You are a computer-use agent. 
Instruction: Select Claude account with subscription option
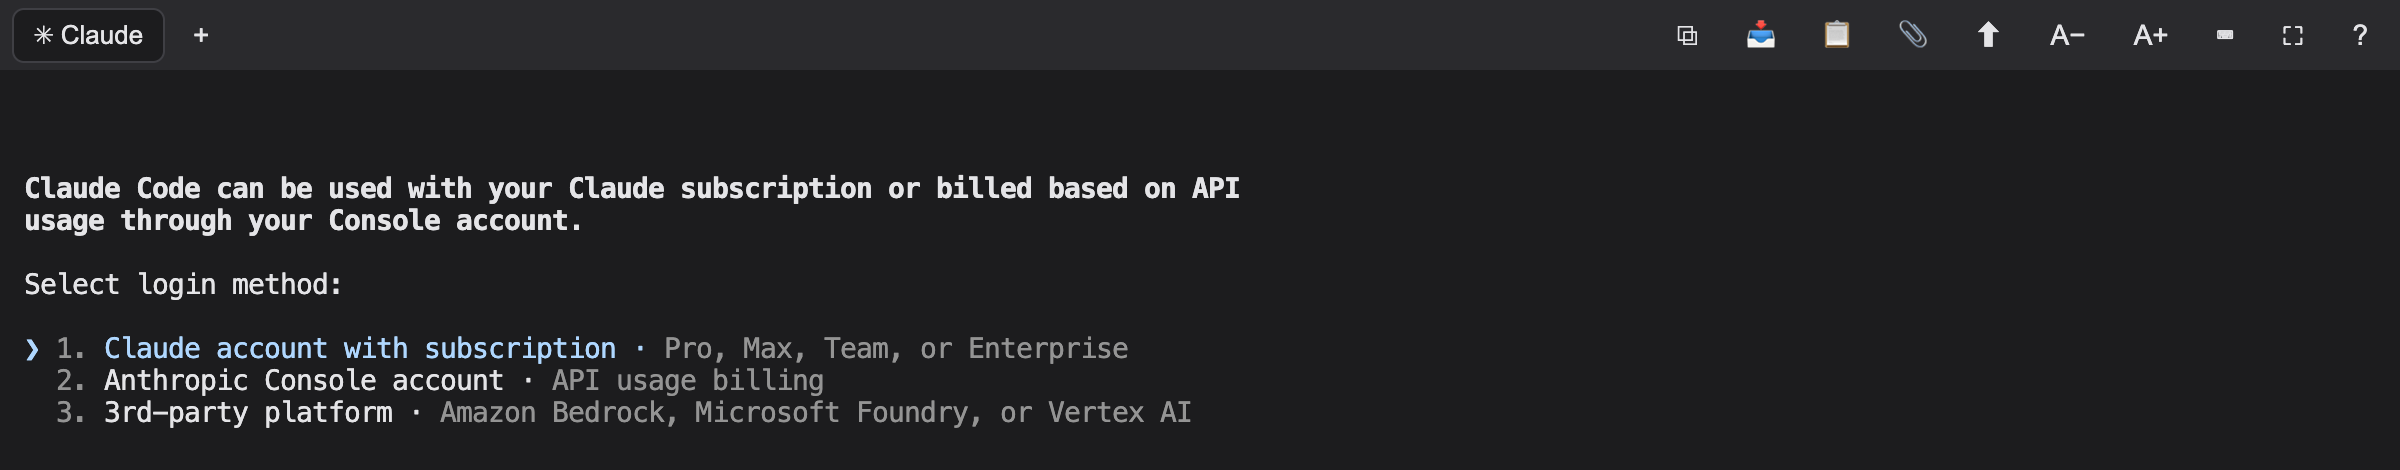pos(360,348)
